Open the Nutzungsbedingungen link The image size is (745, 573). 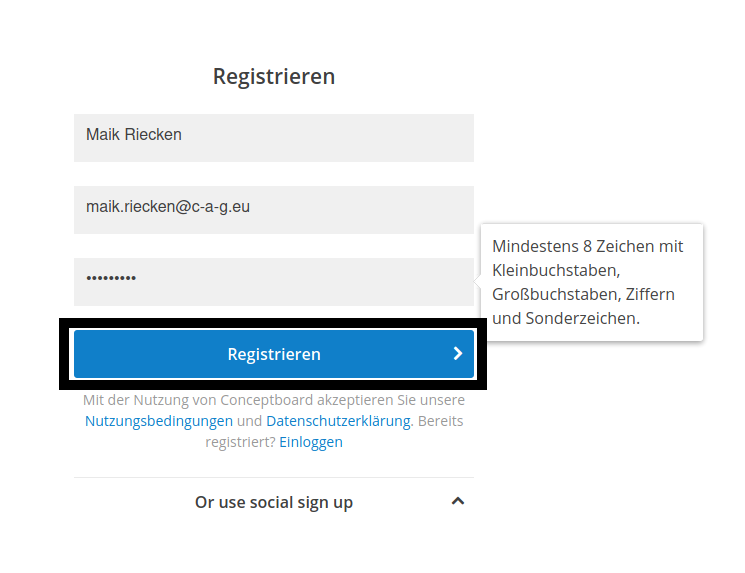(x=159, y=421)
